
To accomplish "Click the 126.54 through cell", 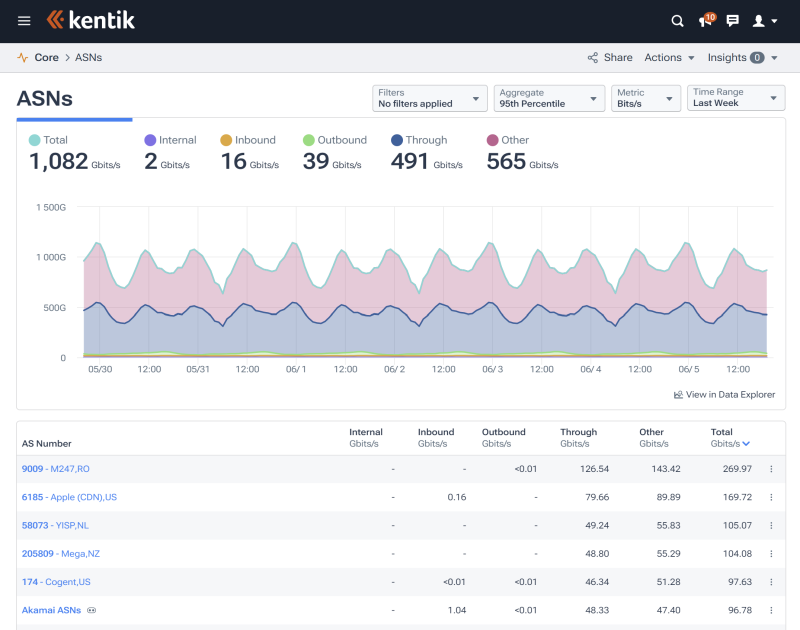I will (x=594, y=469).
